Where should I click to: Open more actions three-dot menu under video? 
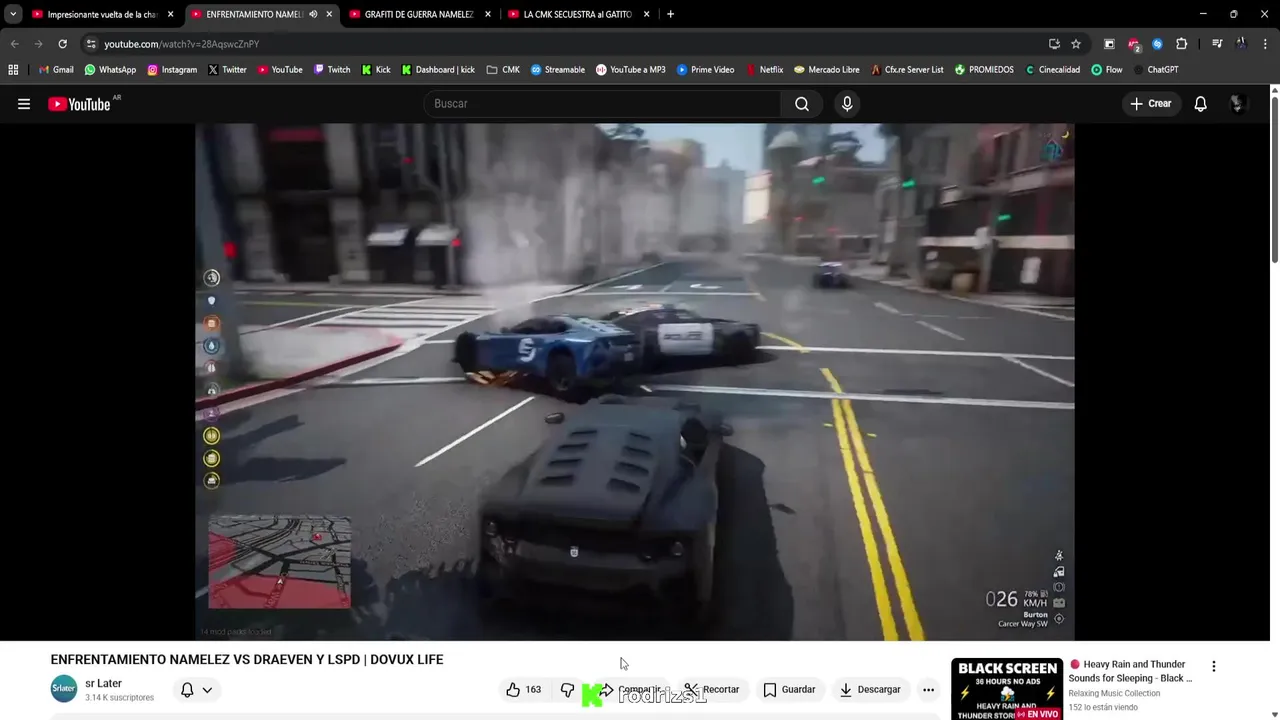(x=928, y=689)
